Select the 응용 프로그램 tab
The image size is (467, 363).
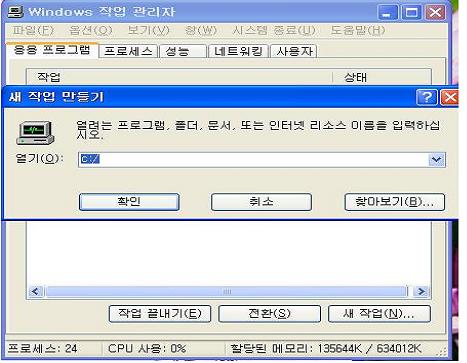point(52,50)
